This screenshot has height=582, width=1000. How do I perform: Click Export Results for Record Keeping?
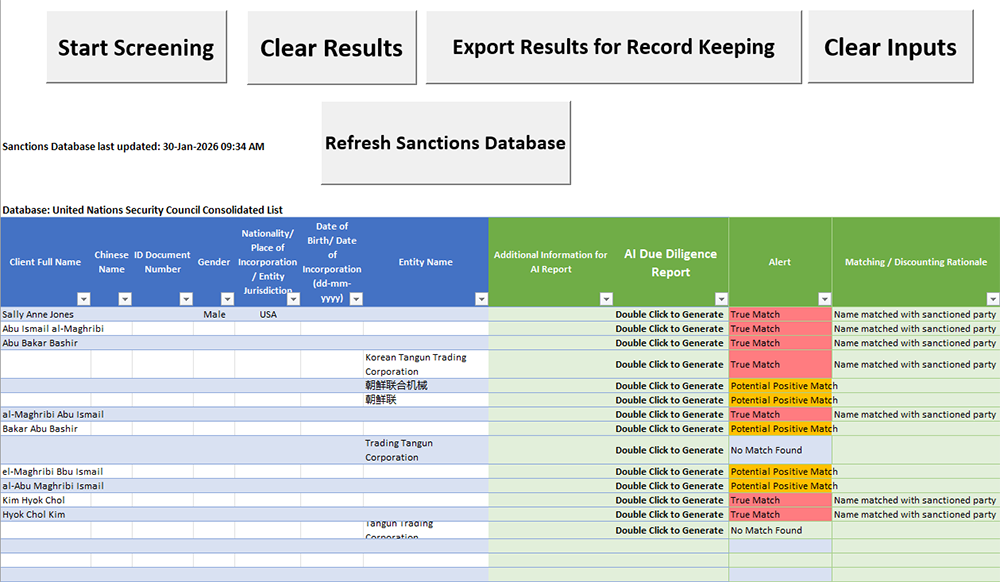613,47
